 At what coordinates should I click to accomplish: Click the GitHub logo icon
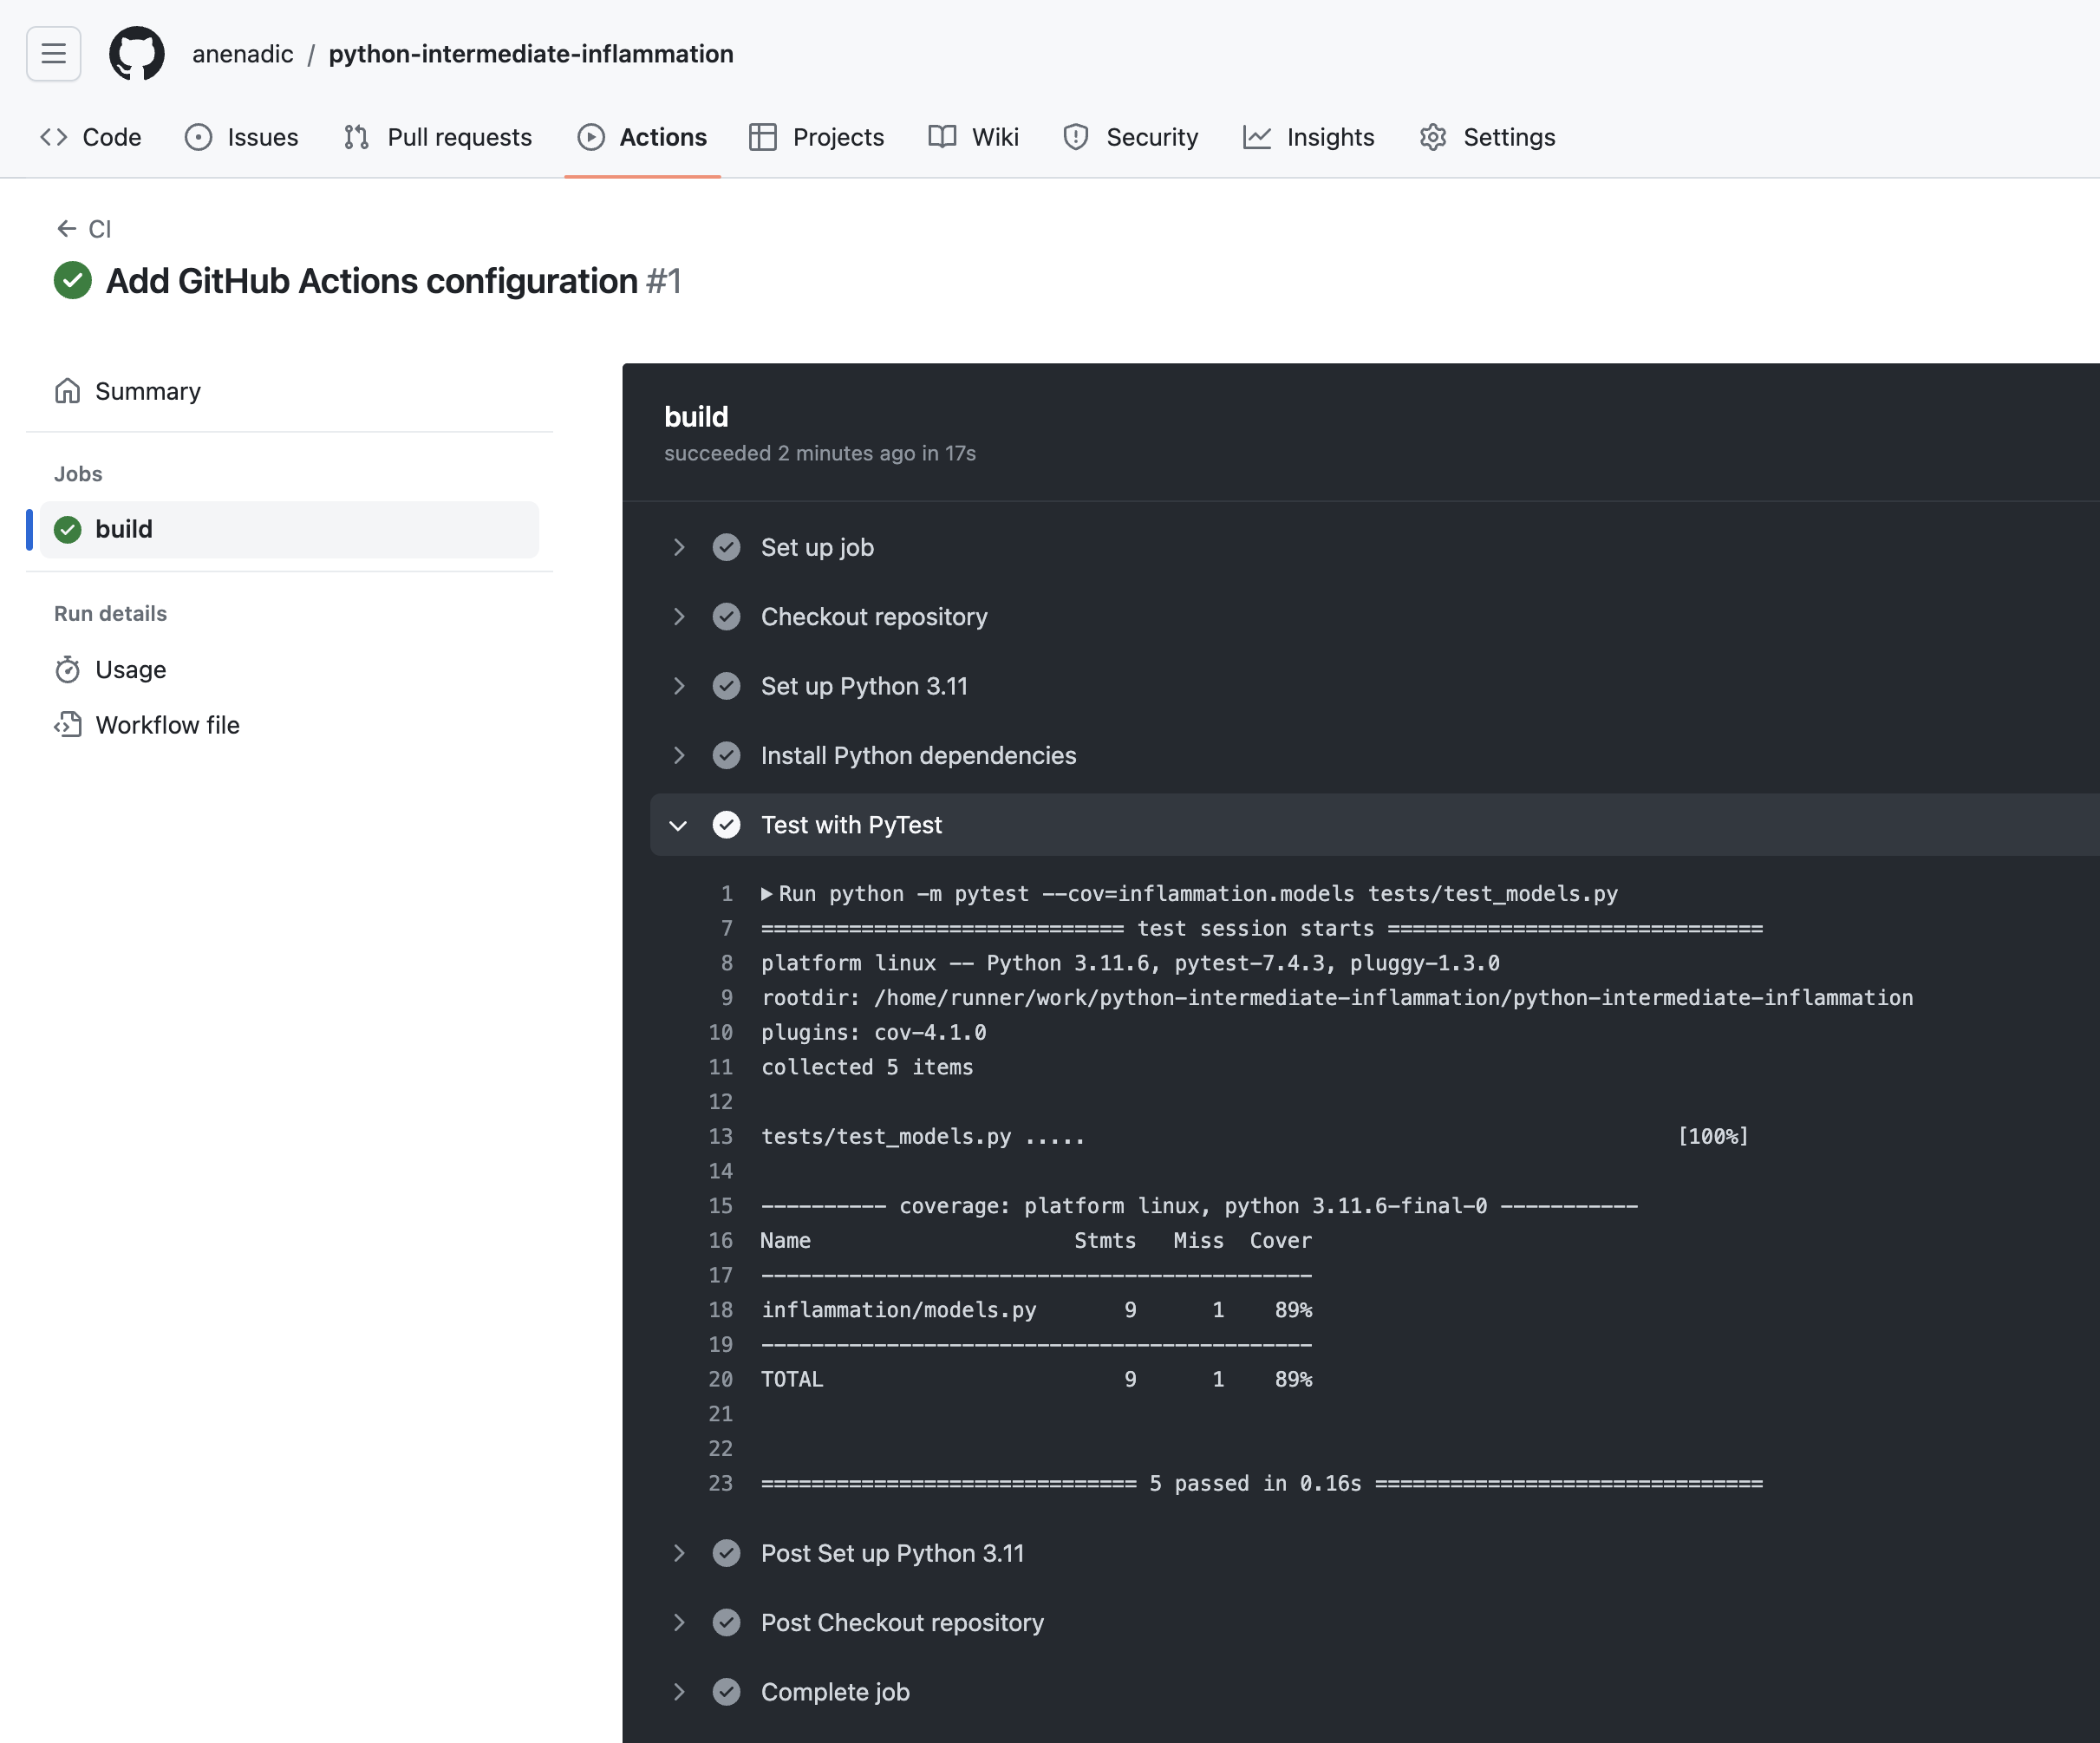(137, 53)
